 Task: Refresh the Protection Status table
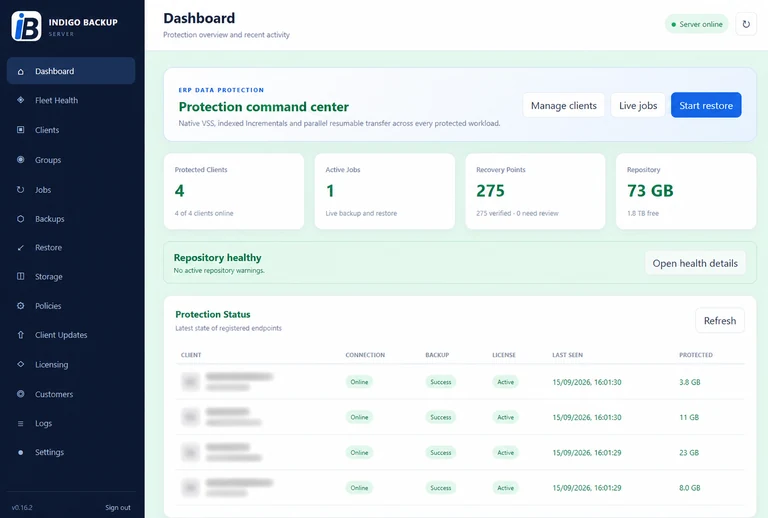(720, 321)
